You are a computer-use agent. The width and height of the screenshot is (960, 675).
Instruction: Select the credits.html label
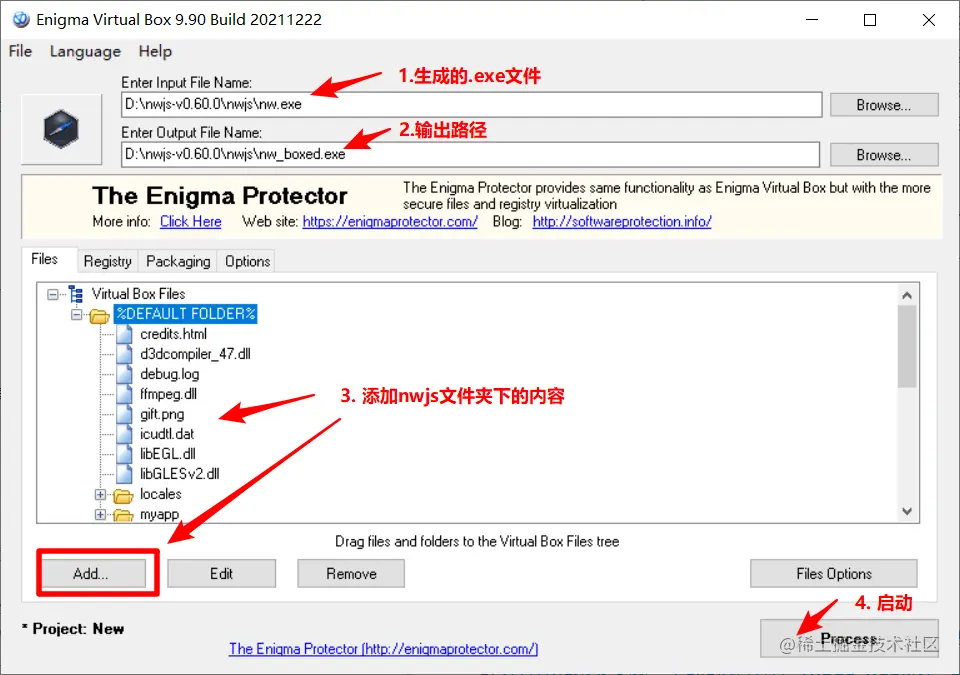(x=173, y=334)
